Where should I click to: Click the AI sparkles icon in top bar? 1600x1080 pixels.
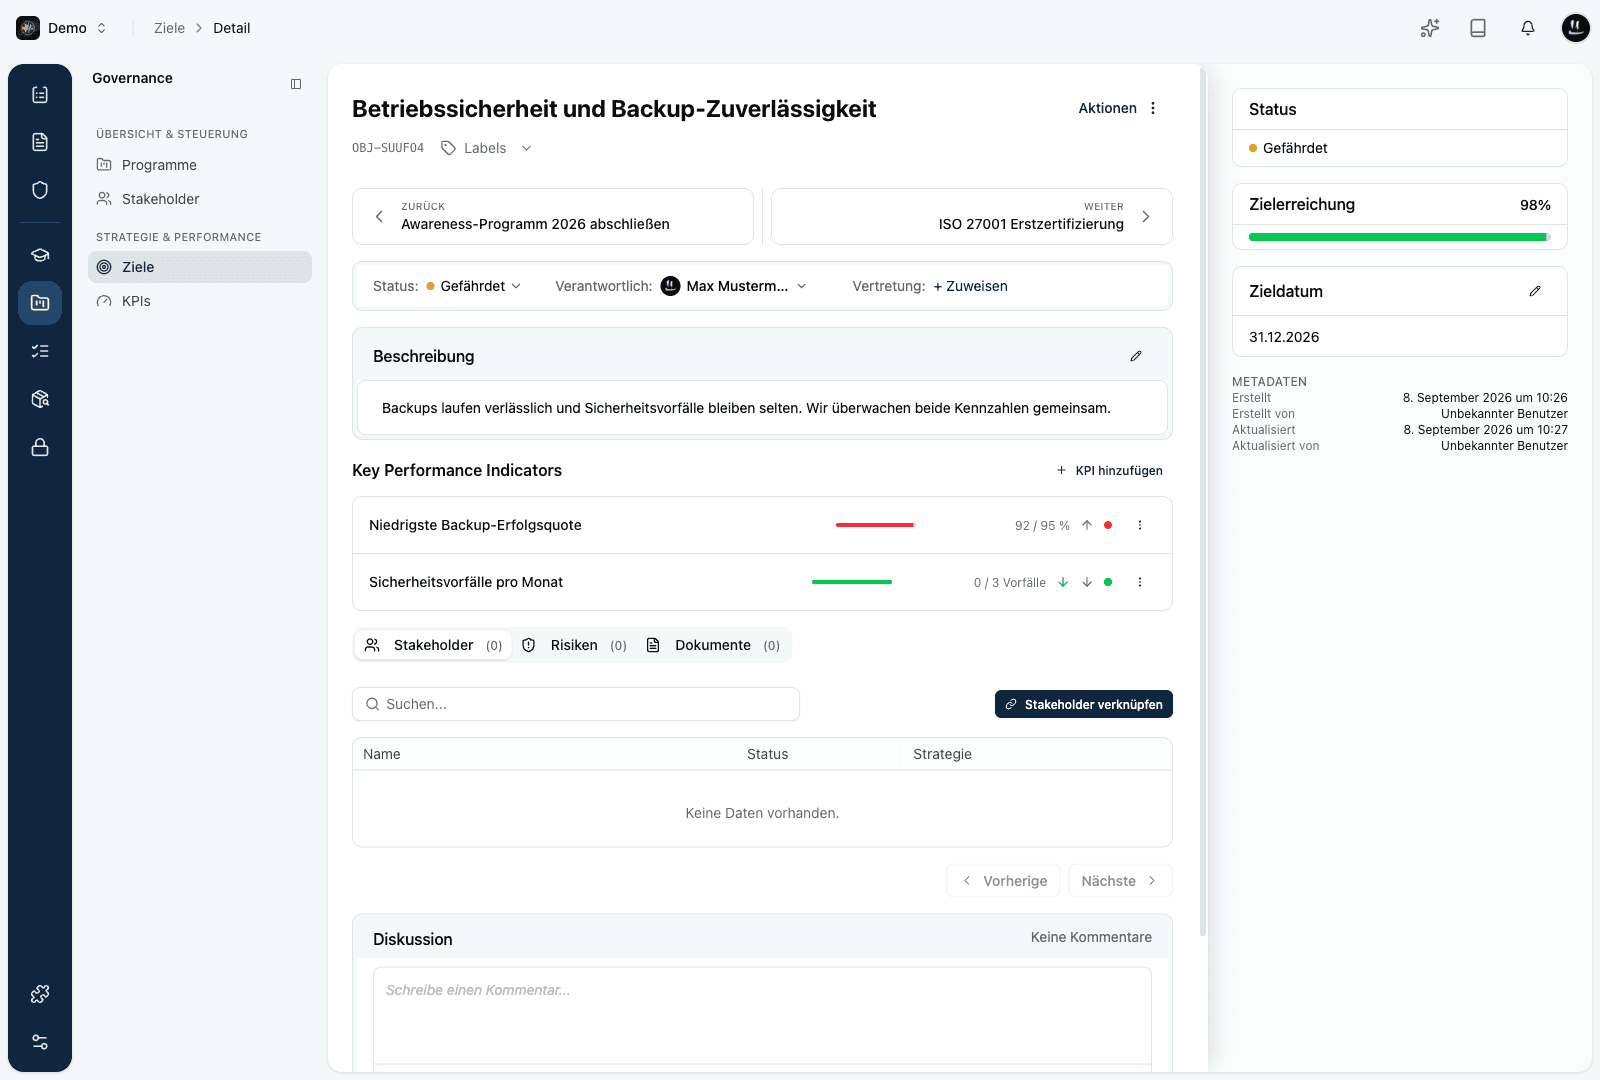pos(1430,28)
